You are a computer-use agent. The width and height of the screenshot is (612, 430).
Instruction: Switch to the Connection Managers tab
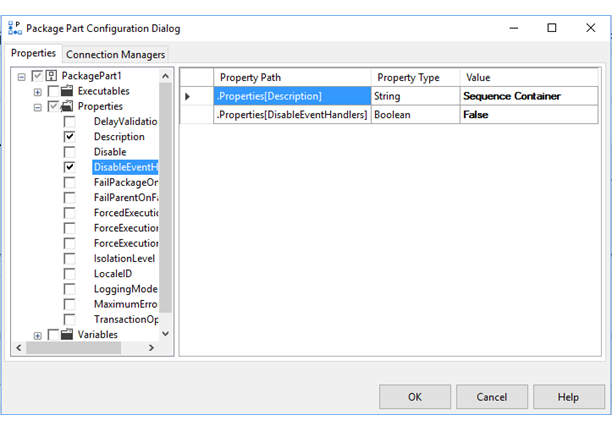coord(115,54)
